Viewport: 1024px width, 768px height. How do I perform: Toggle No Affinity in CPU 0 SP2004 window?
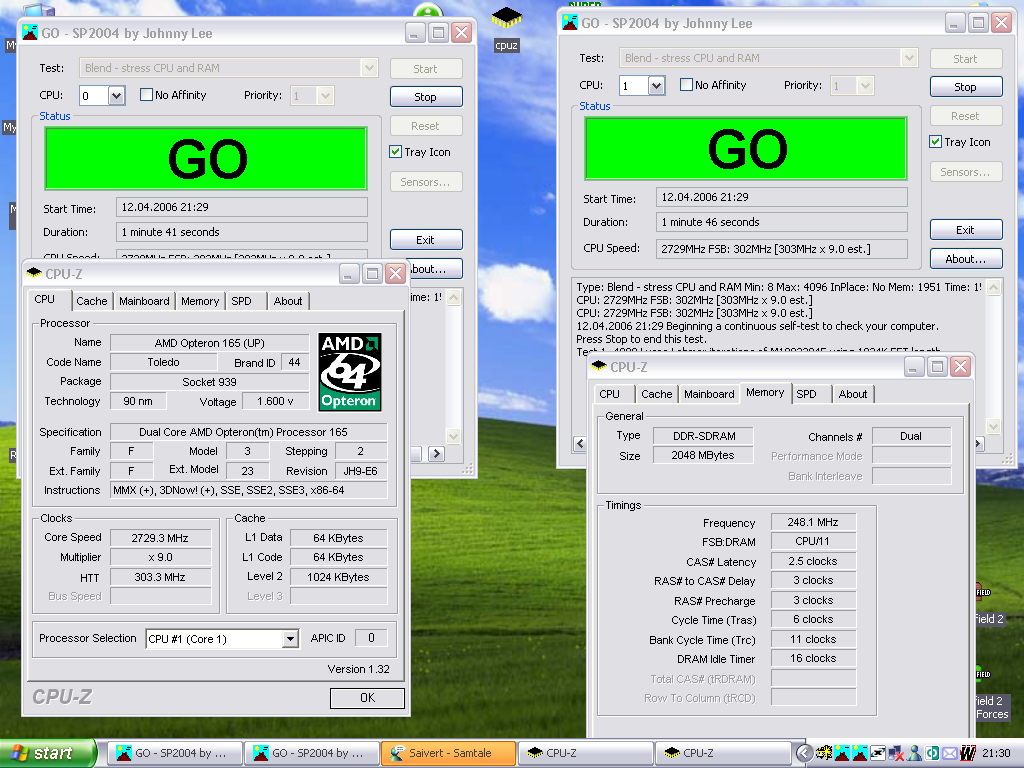pyautogui.click(x=146, y=95)
